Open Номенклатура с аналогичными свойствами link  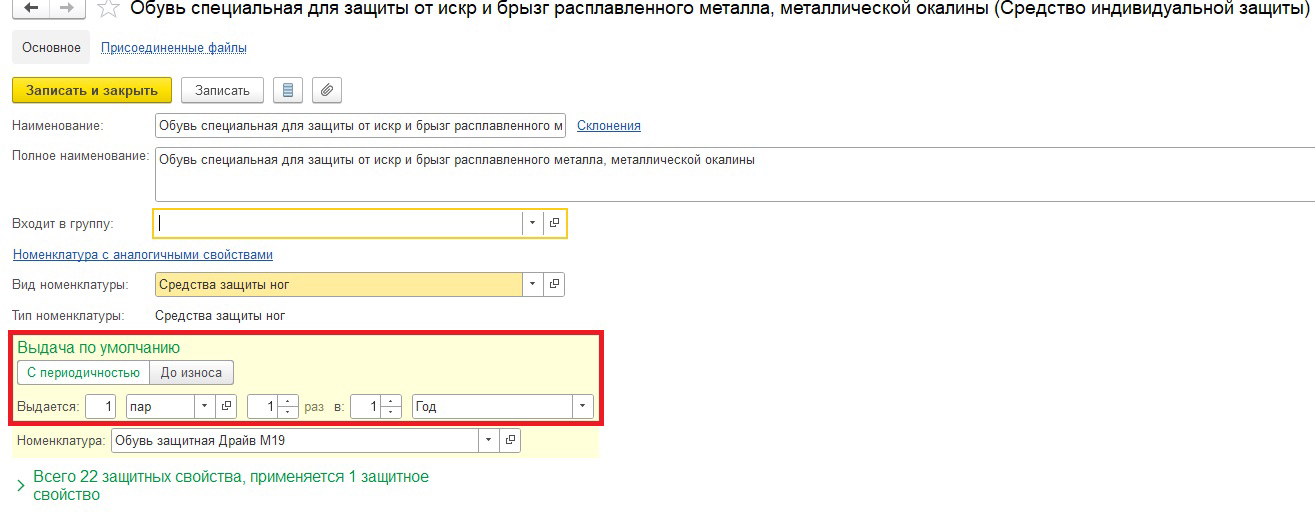tap(143, 255)
